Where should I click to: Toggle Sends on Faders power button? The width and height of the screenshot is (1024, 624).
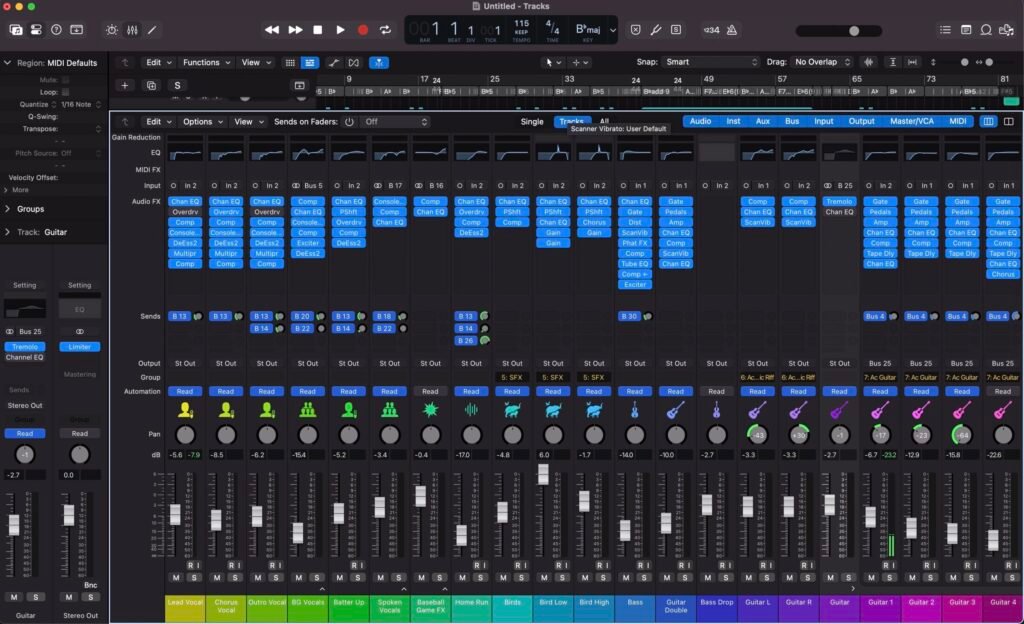tap(349, 122)
